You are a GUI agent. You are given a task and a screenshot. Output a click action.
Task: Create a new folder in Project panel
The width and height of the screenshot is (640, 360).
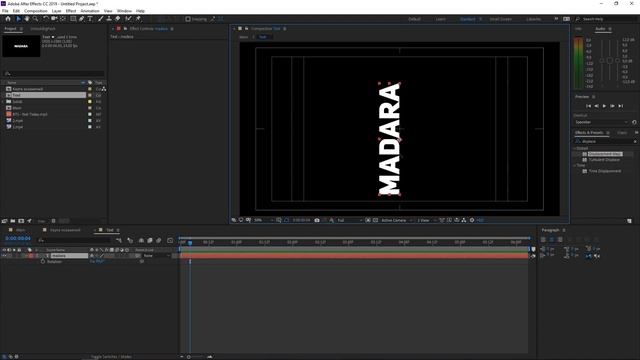pos(13,221)
